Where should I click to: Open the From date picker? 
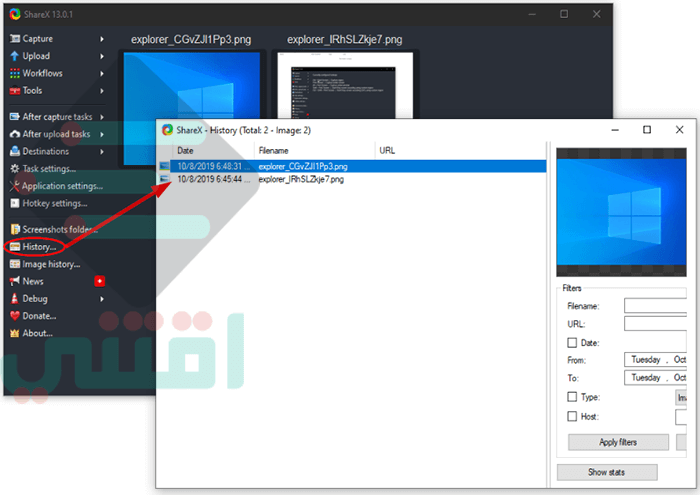(x=655, y=360)
